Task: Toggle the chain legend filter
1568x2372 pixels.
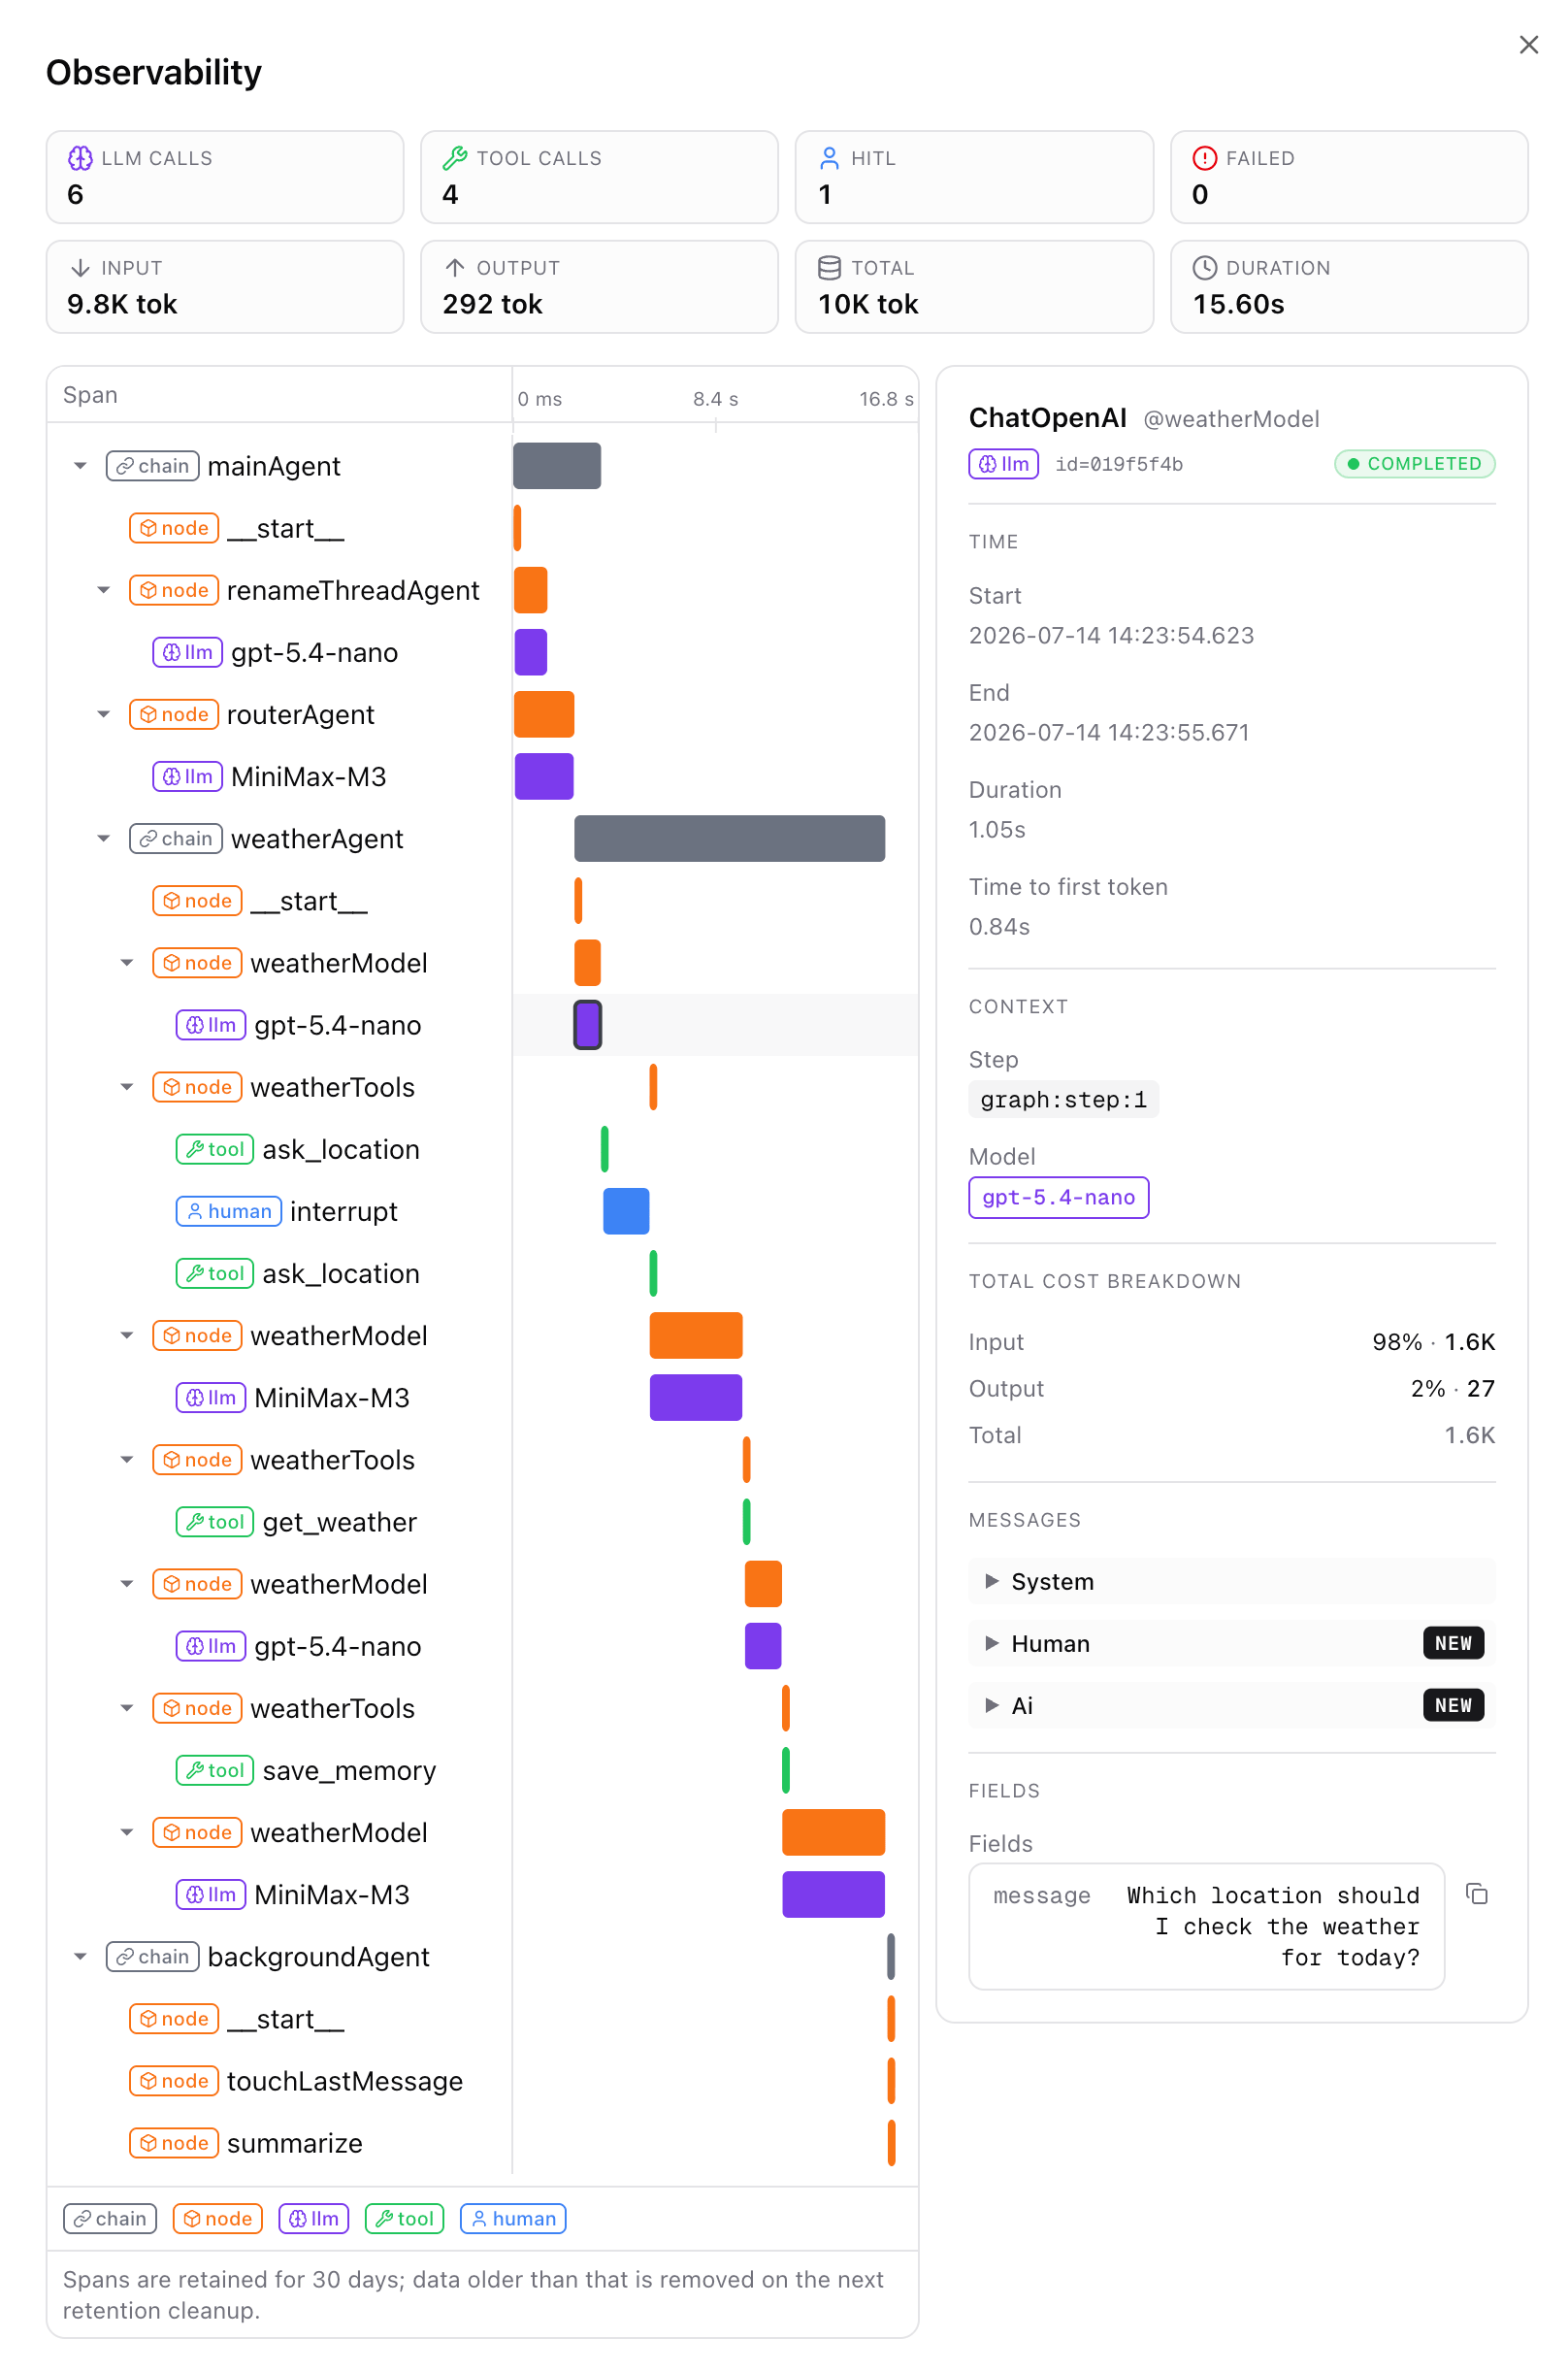Action: tap(110, 2218)
